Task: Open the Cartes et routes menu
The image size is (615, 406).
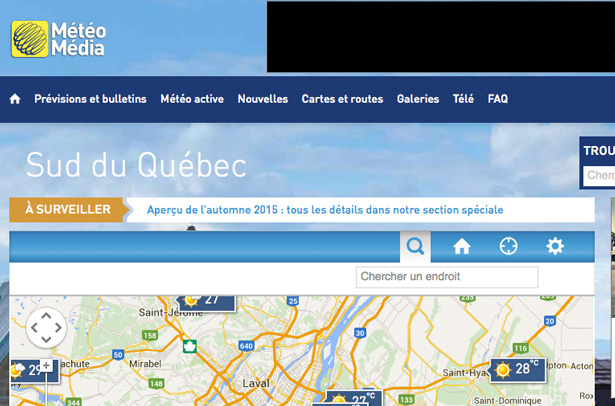Action: [342, 99]
